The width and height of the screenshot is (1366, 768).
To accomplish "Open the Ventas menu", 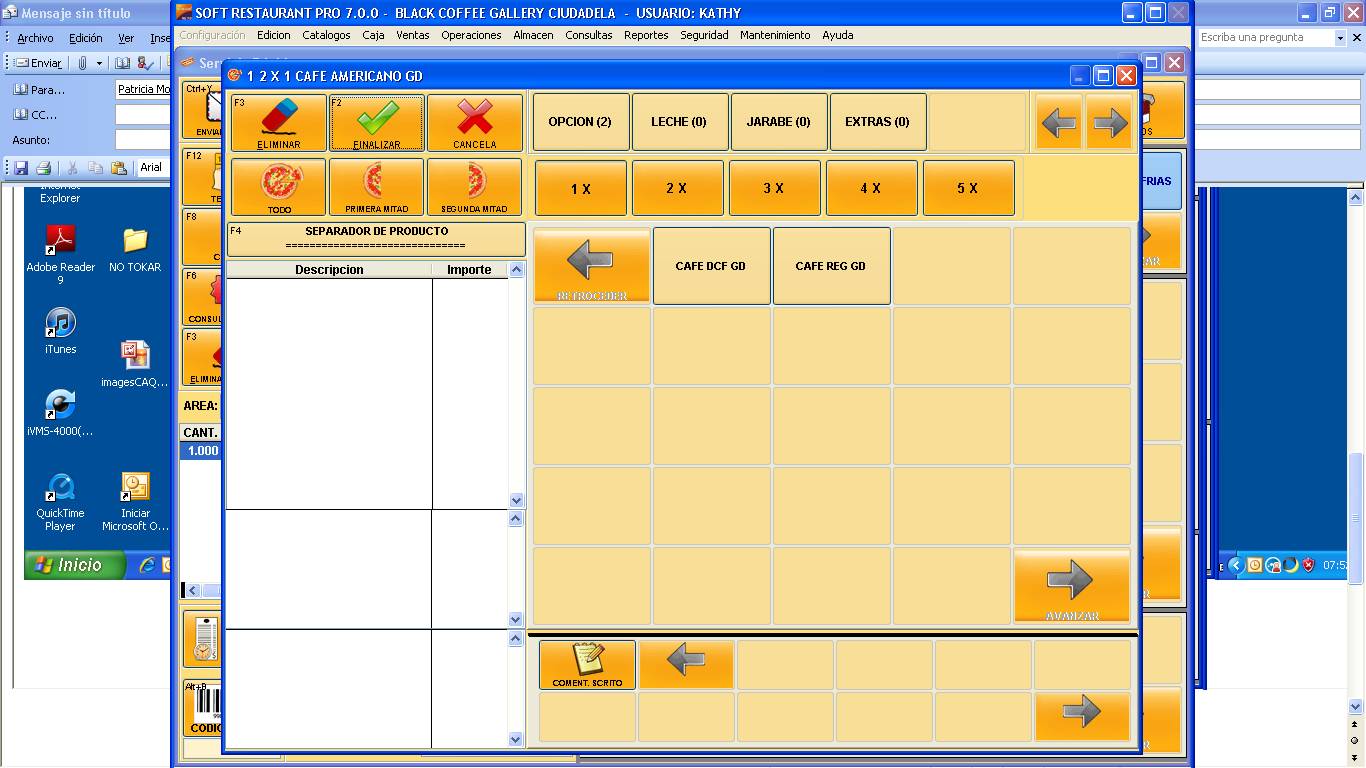I will (x=412, y=35).
